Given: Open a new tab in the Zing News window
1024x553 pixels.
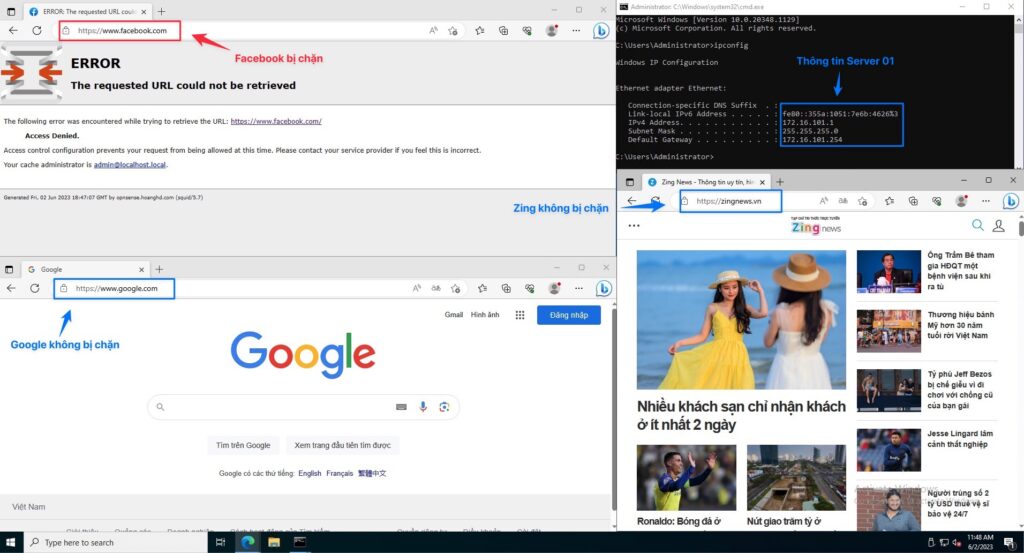Looking at the screenshot, I should pyautogui.click(x=780, y=182).
